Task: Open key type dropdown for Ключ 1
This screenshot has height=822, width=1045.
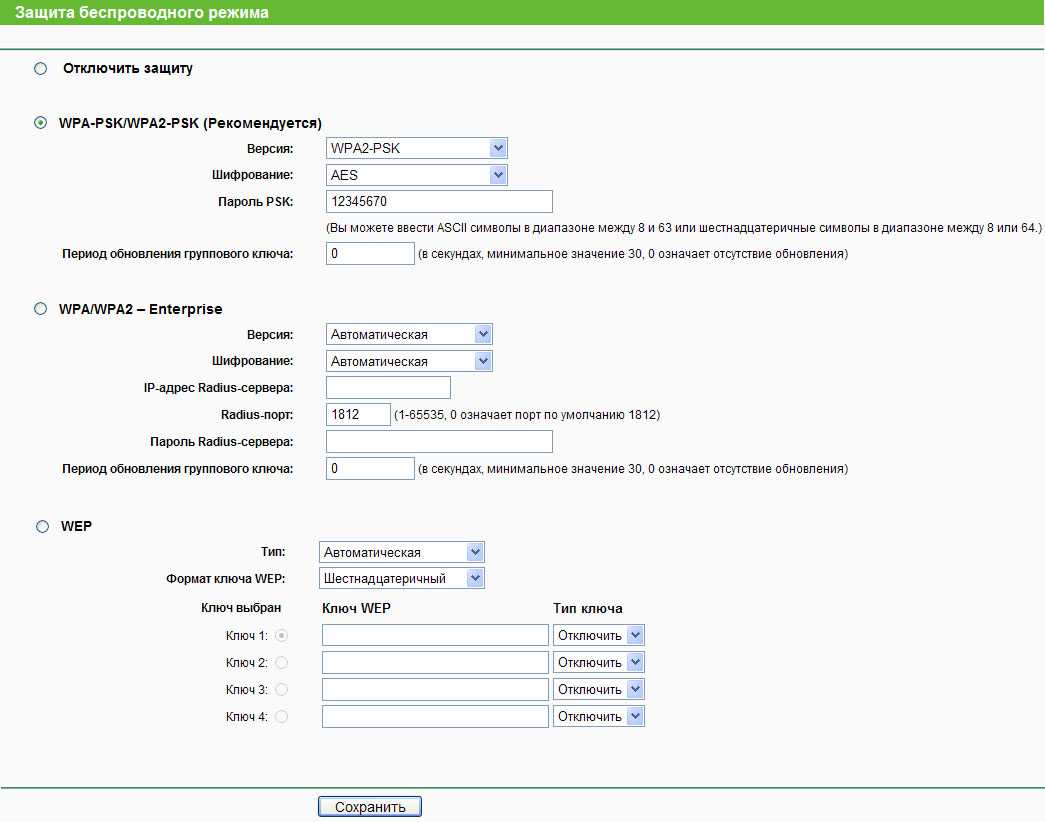Action: pyautogui.click(x=598, y=635)
